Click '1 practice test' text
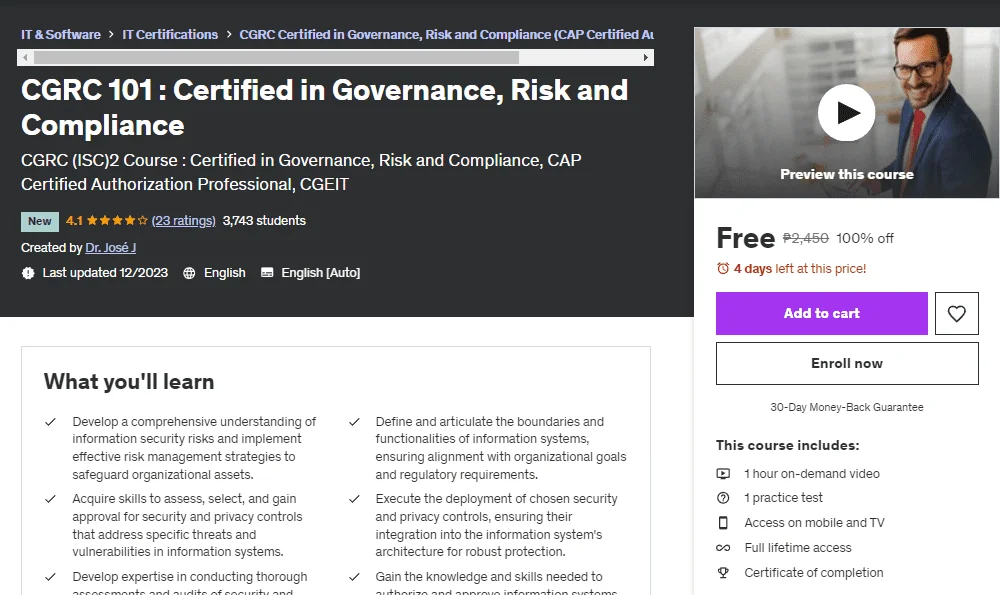 (783, 498)
